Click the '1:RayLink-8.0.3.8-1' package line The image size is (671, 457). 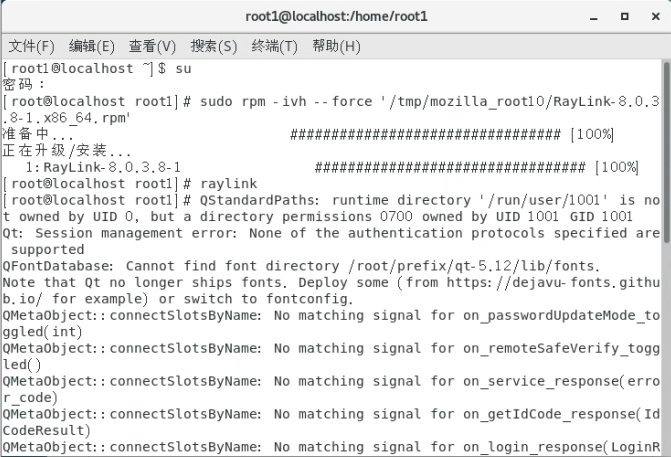click(103, 167)
